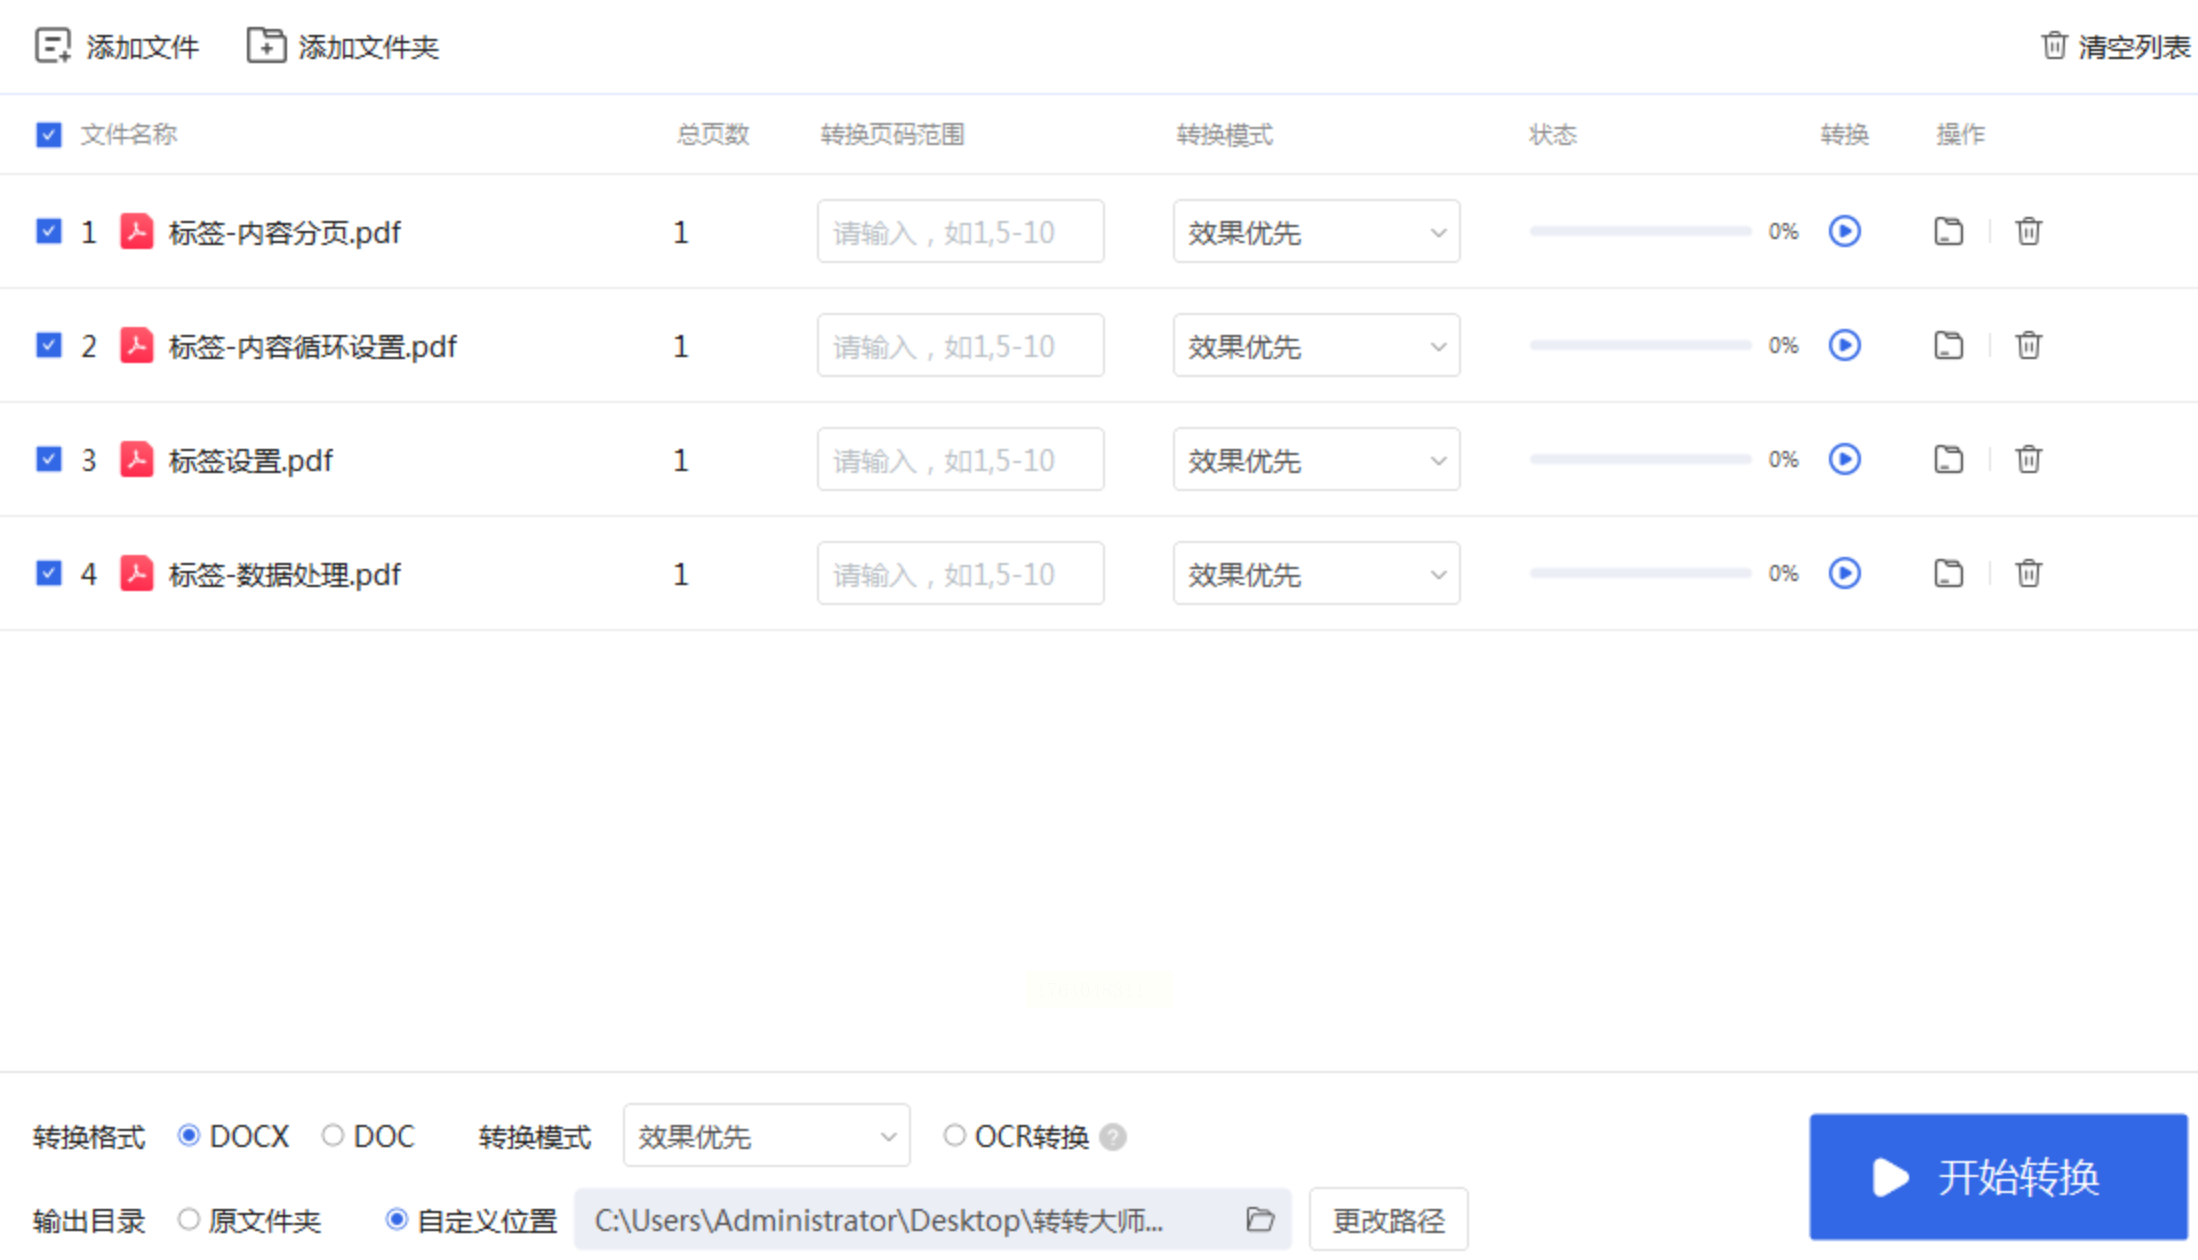Expand 转换模式 dropdown for 标签-内容分页.pdf
This screenshot has width=2198, height=1260.
tap(1315, 232)
